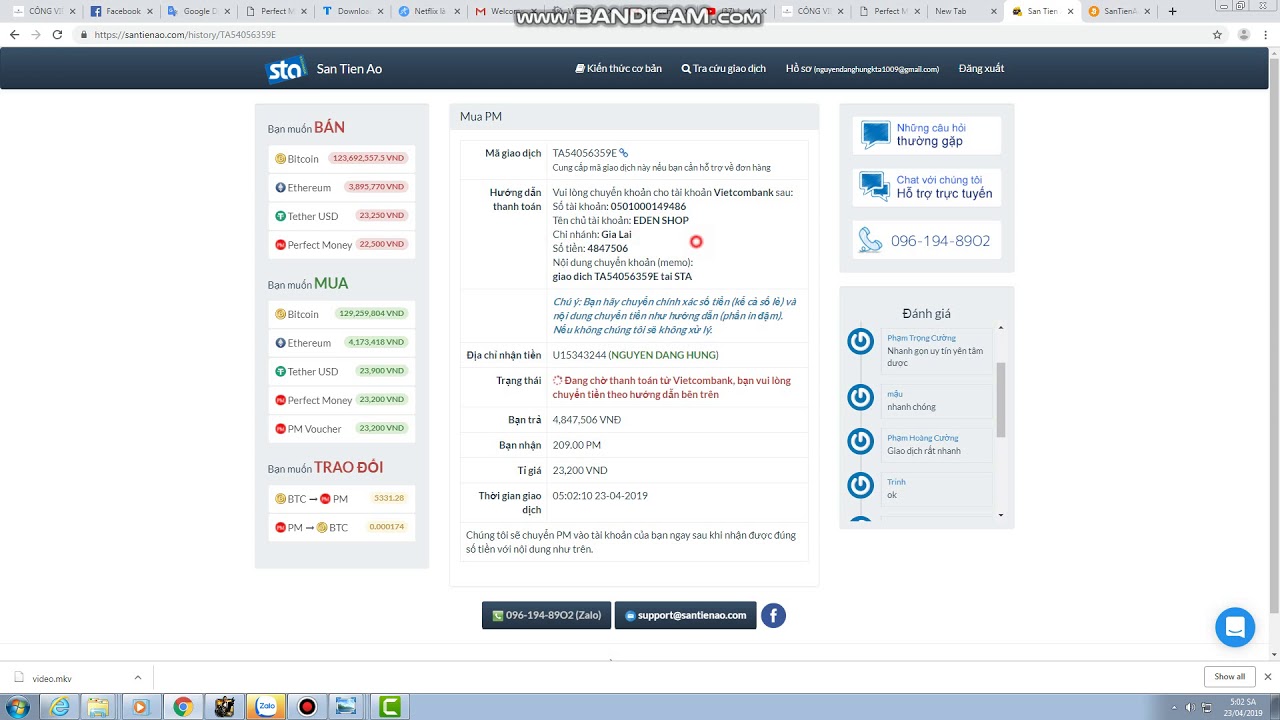Click the browser forward arrow
The image size is (1280, 720).
click(x=36, y=34)
